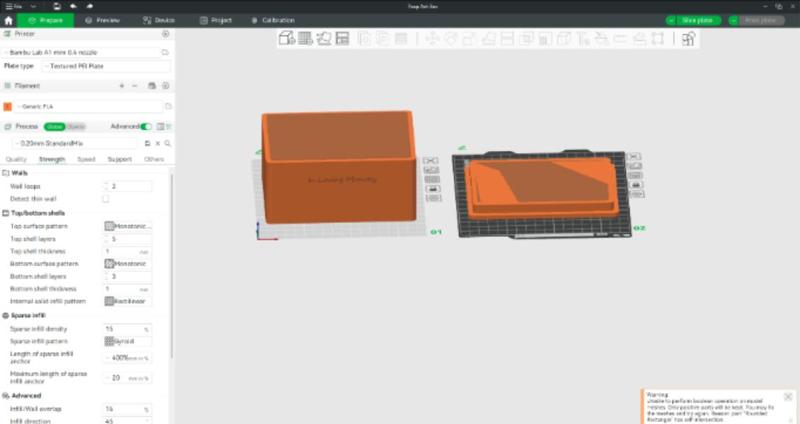This screenshot has width=800, height=424.
Task: Undo the last action in title bar
Action: (73, 7)
